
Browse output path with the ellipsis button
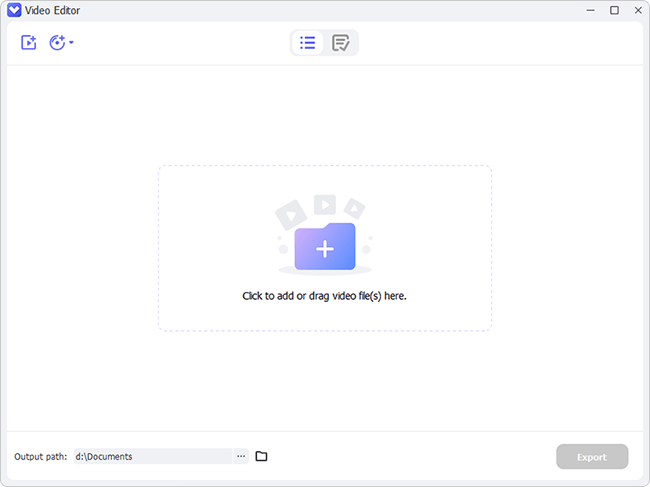pos(241,456)
